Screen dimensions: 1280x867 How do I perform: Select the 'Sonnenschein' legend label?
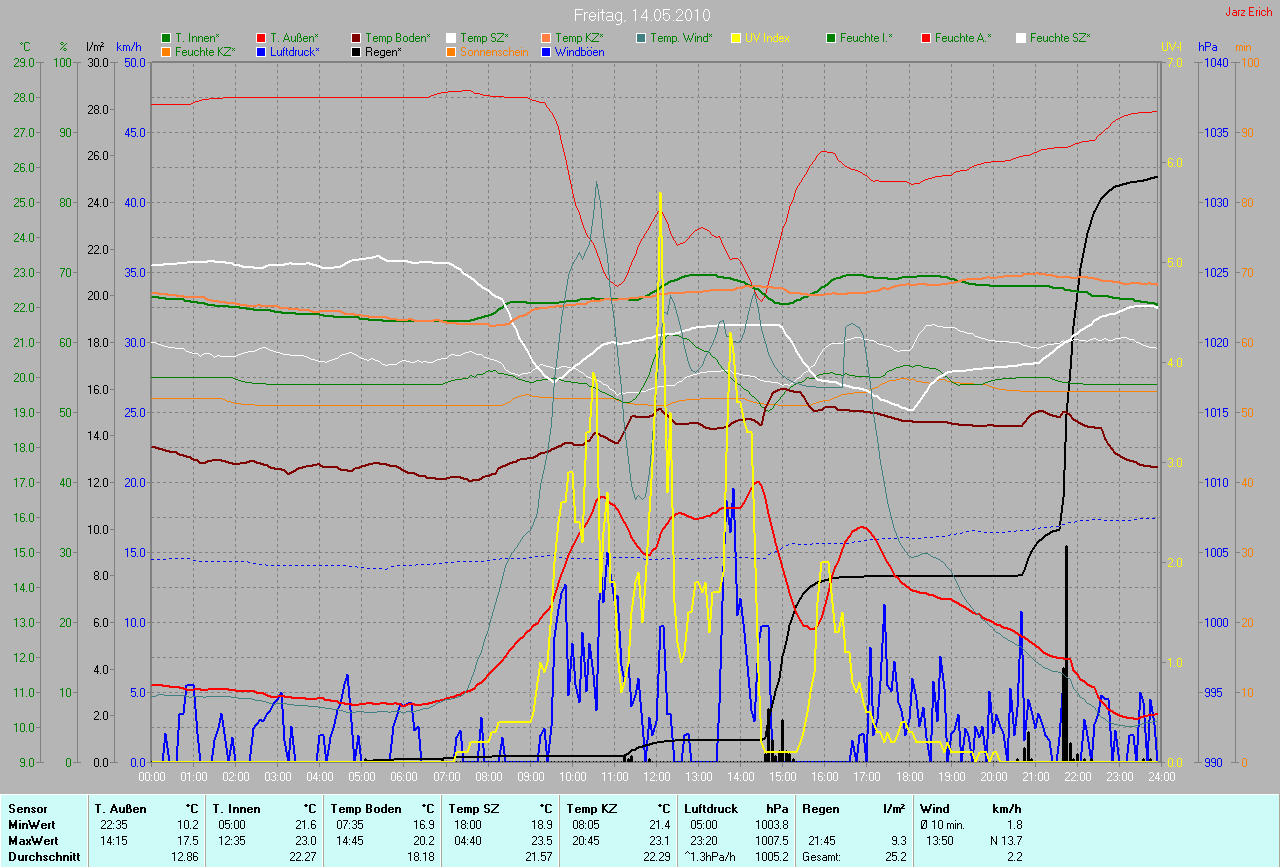(x=494, y=51)
